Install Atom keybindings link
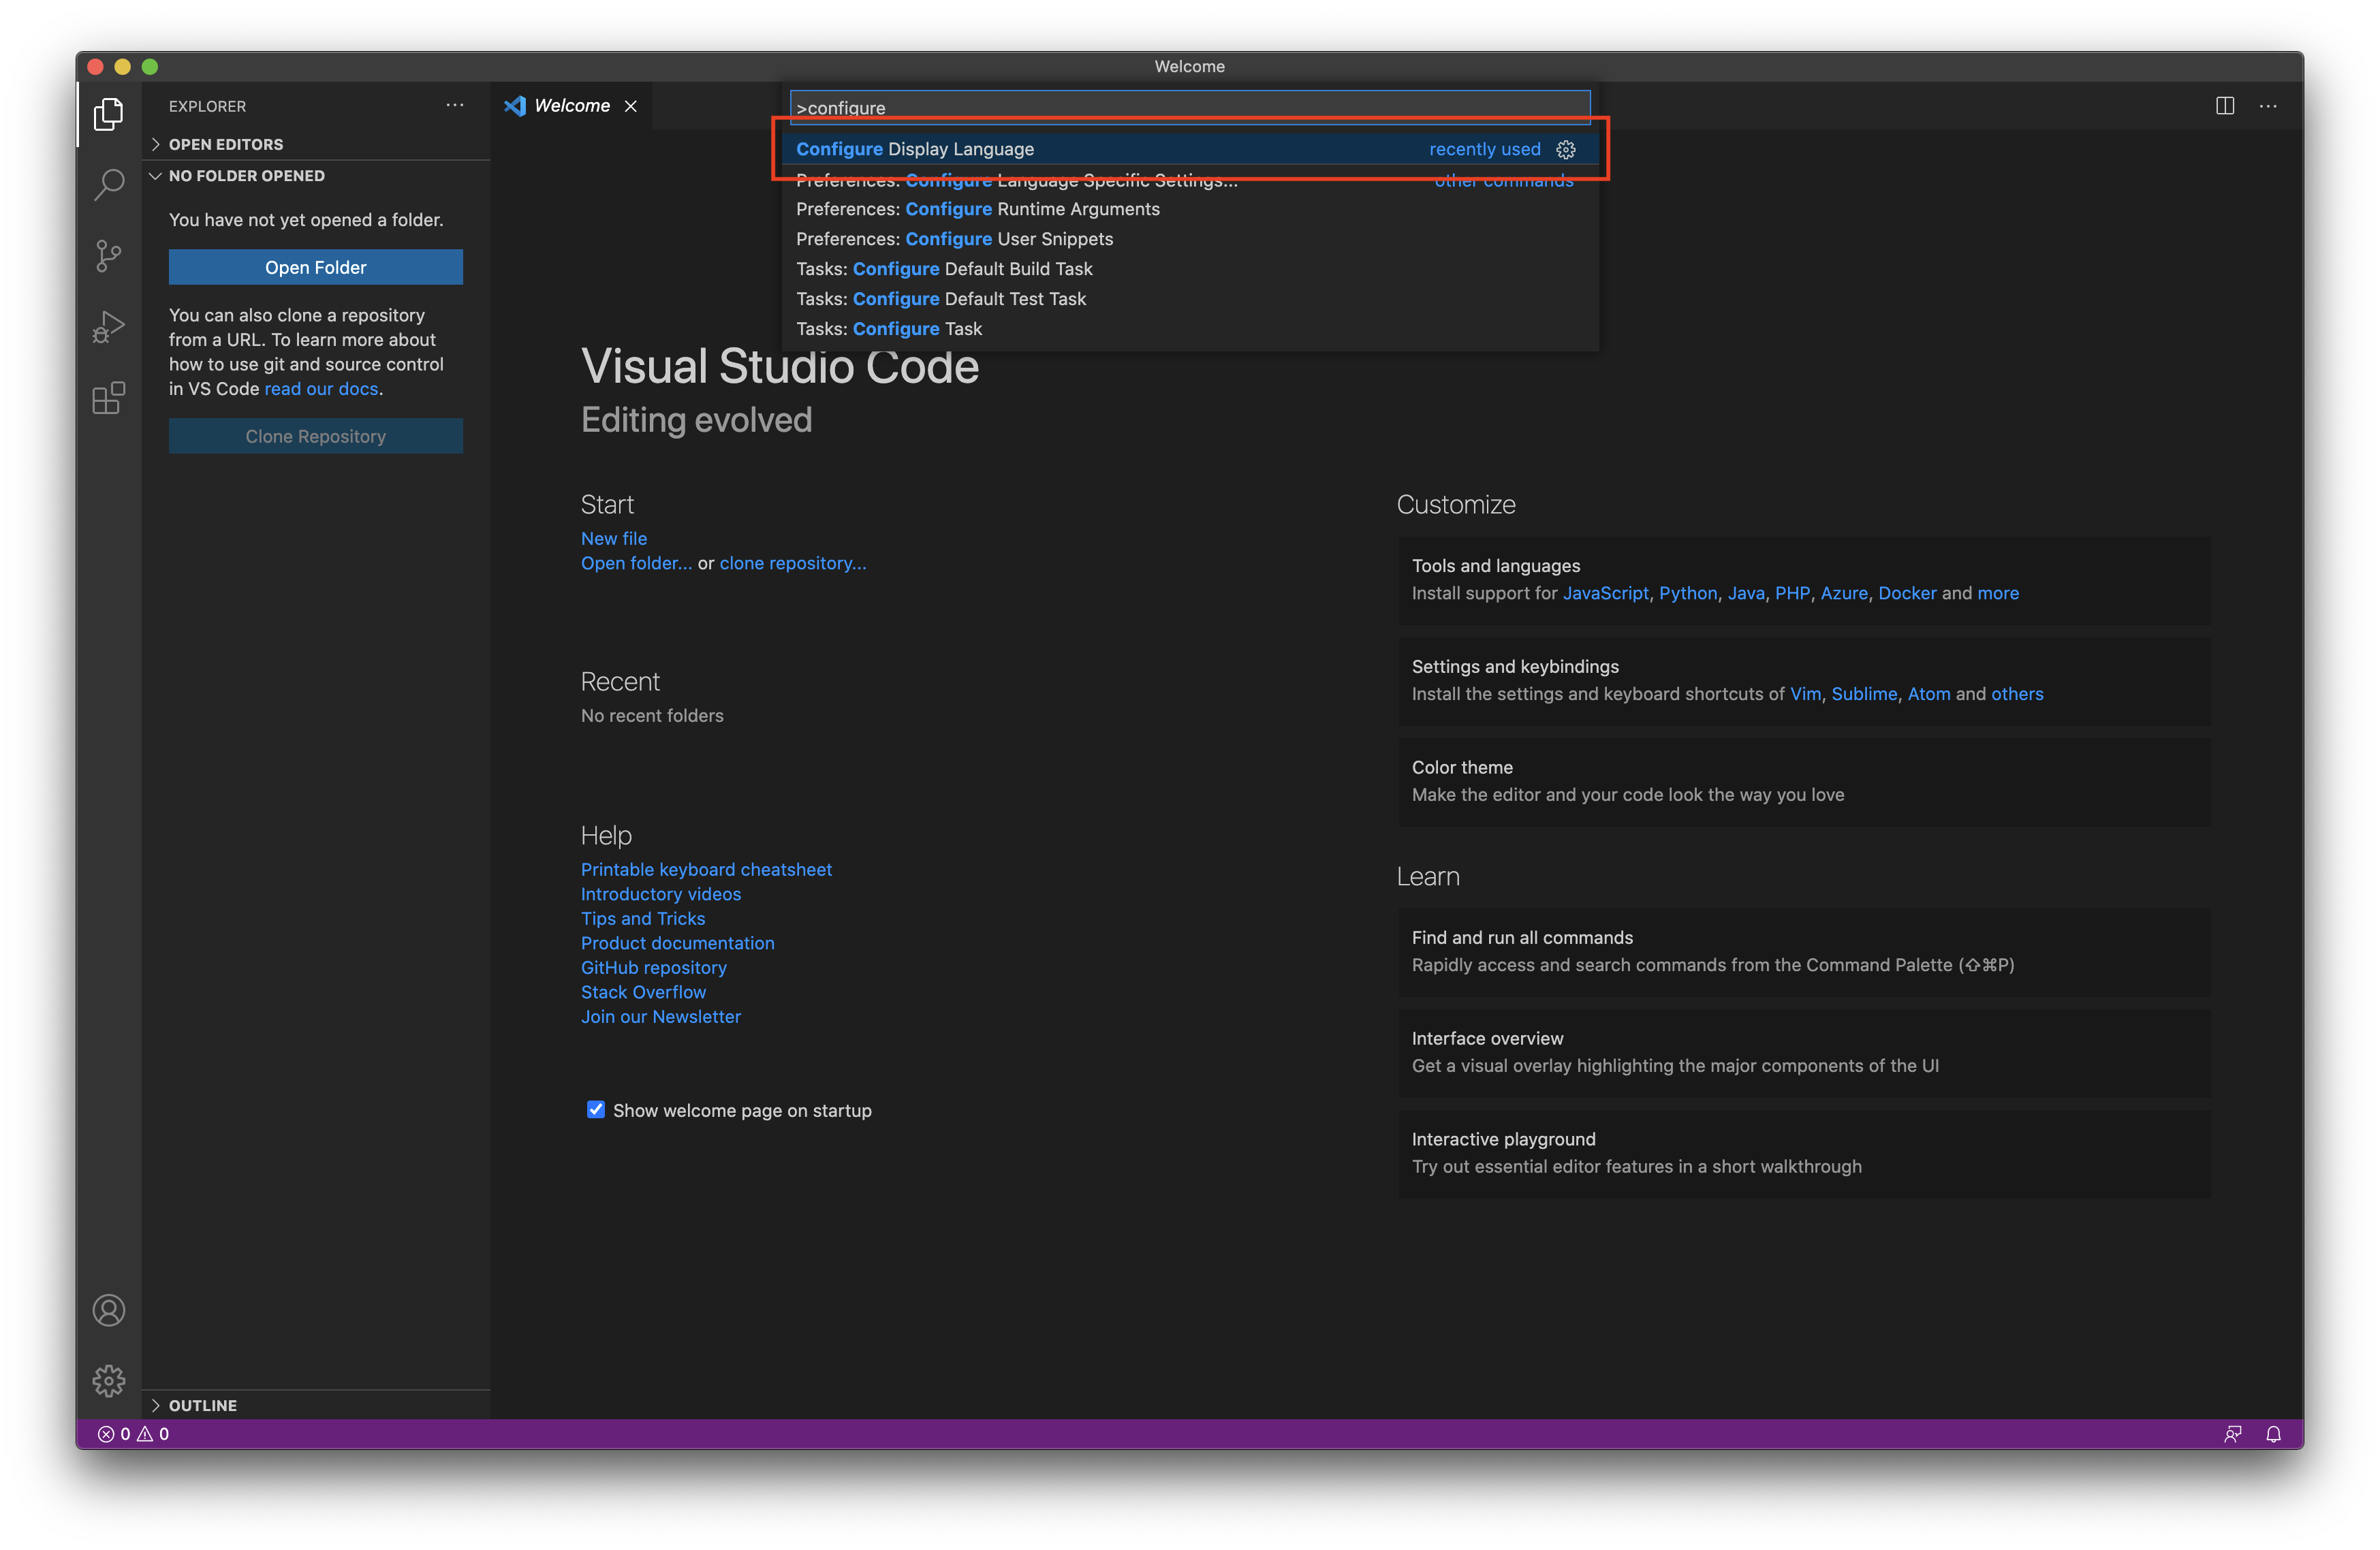This screenshot has width=2380, height=1550. coord(1929,694)
